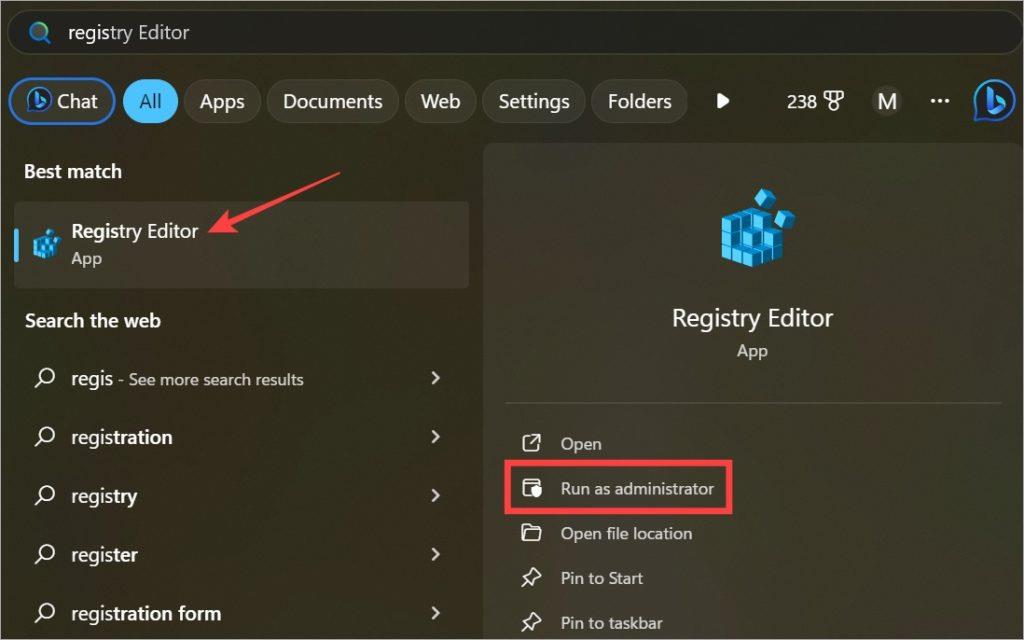Viewport: 1024px width, 640px height.
Task: Switch to the Settings filter tab
Action: click(534, 101)
